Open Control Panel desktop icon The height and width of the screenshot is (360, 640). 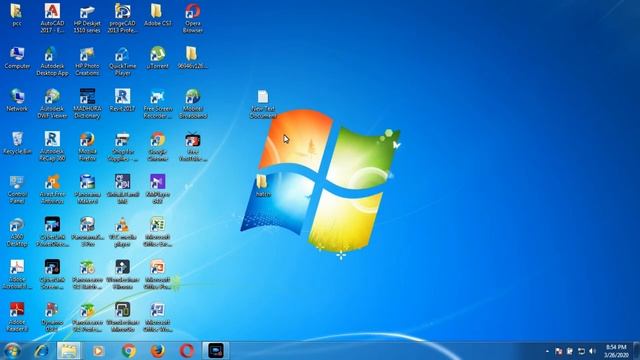[17, 189]
